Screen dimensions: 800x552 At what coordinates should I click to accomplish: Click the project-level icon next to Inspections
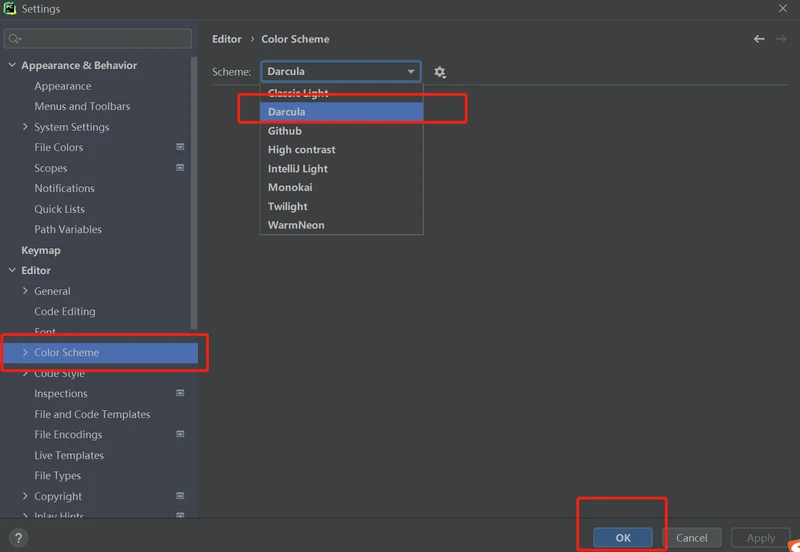coord(180,393)
